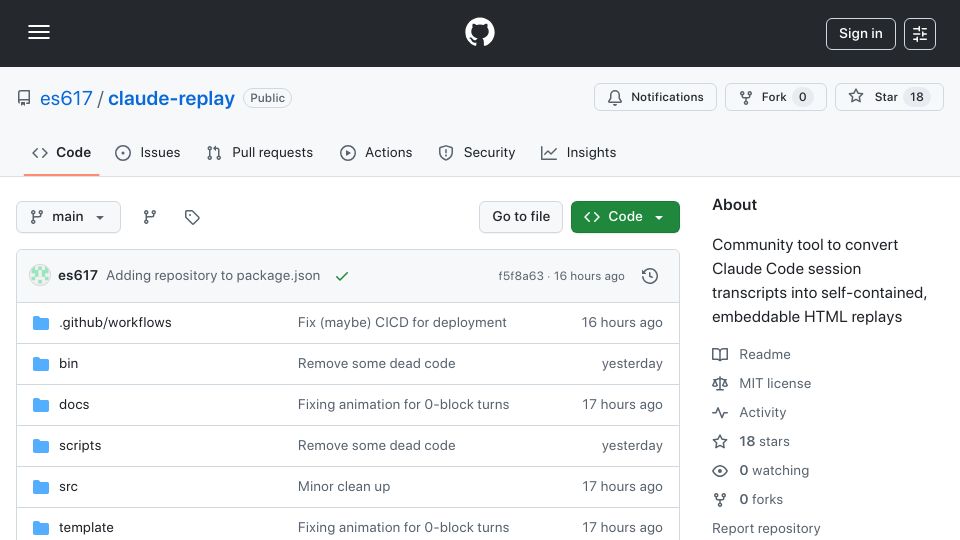The image size is (960, 540).
Task: Click the Notifications bell button
Action: tap(655, 97)
